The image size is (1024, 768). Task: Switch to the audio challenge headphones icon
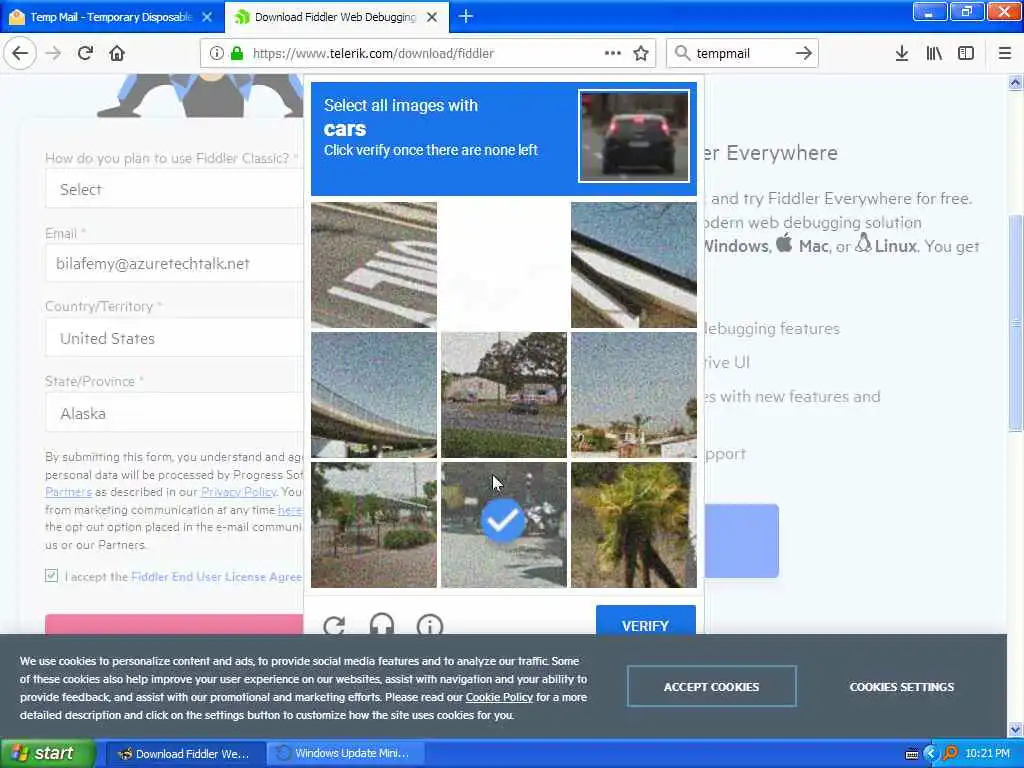(382, 625)
